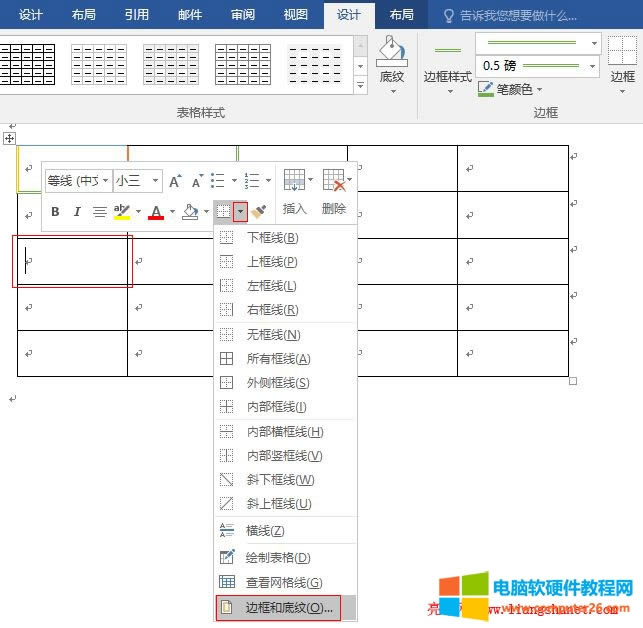The image size is (643, 628).
Task: Select 左框线(L) left border
Action: pyautogui.click(x=285, y=286)
